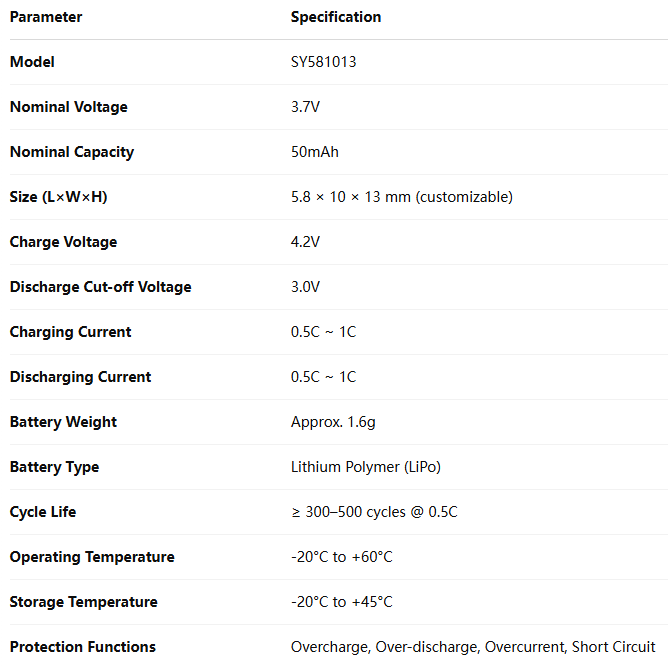668x667 pixels.
Task: Click the 4.2V charge voltage value
Action: point(305,242)
